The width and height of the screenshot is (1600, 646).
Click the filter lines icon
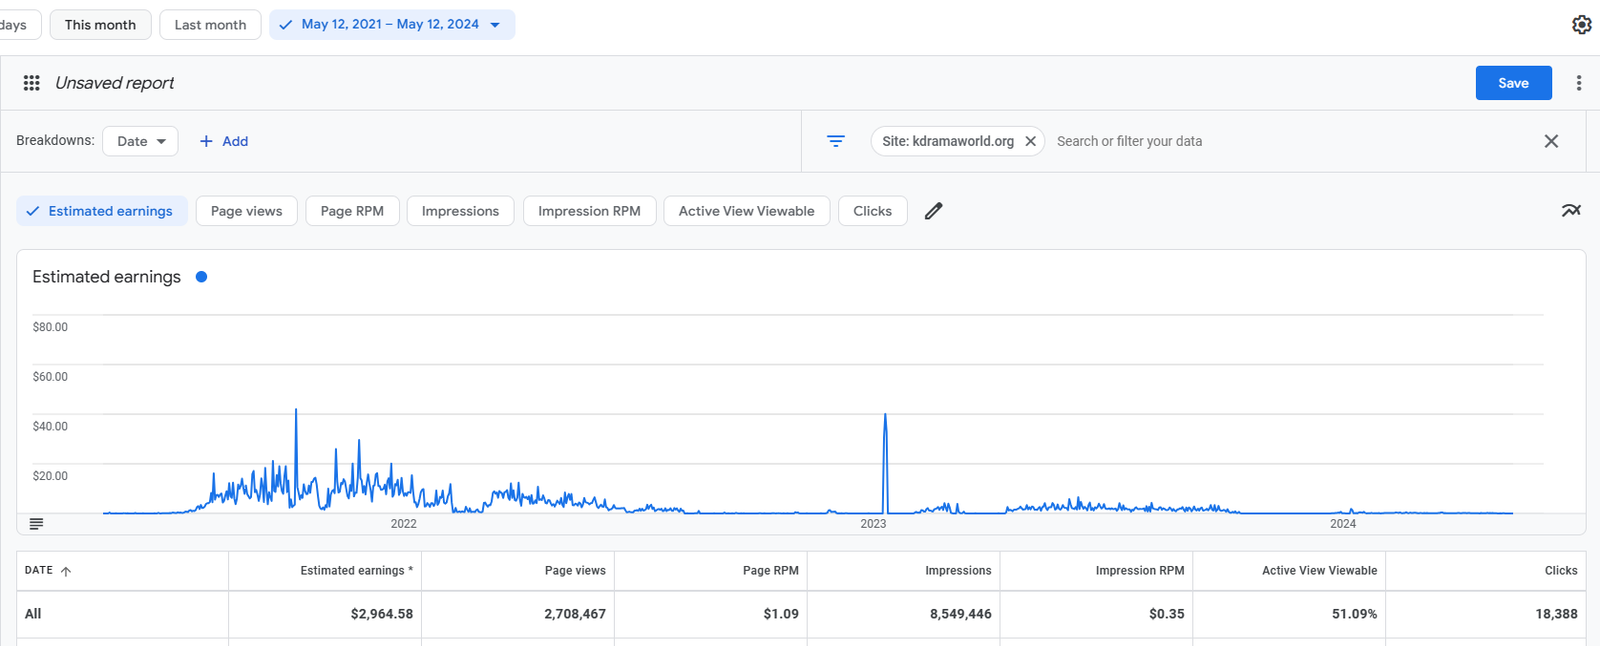coord(836,141)
